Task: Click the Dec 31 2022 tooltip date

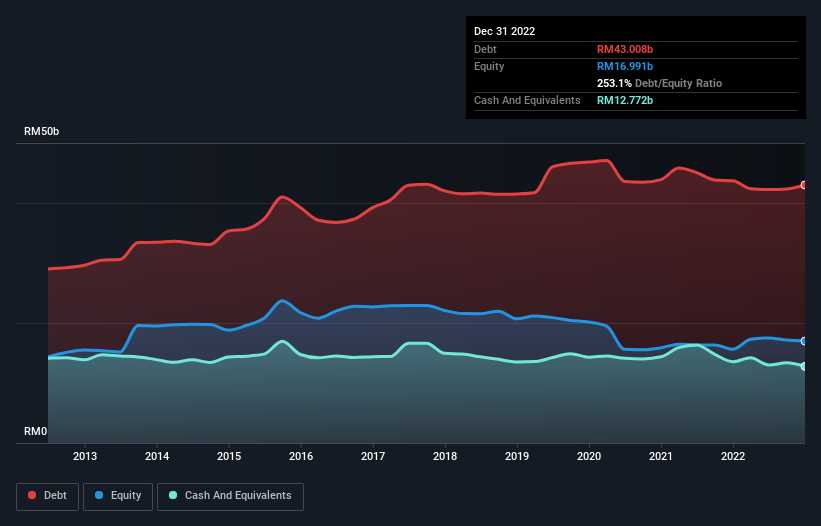Action: [x=504, y=31]
